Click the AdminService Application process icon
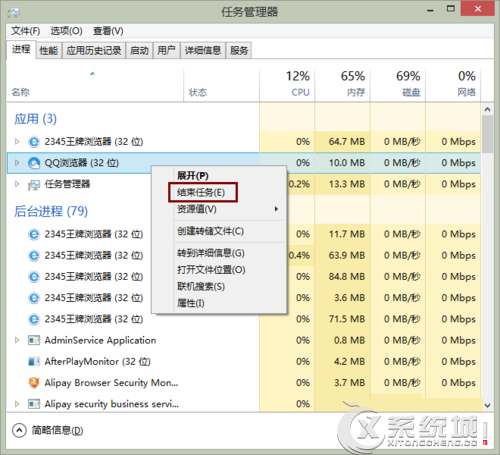 click(x=34, y=340)
